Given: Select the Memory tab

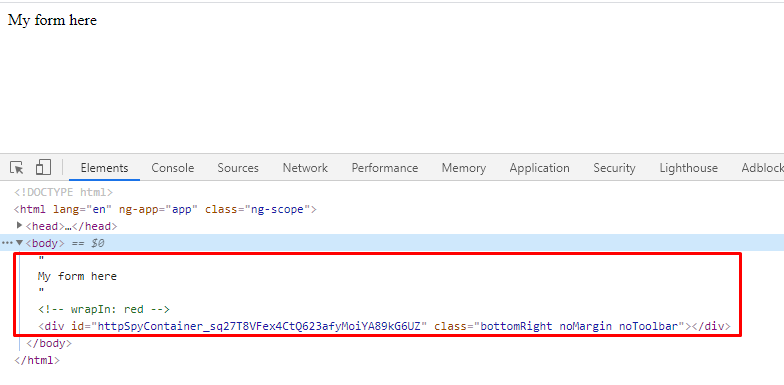Looking at the screenshot, I should coord(464,168).
